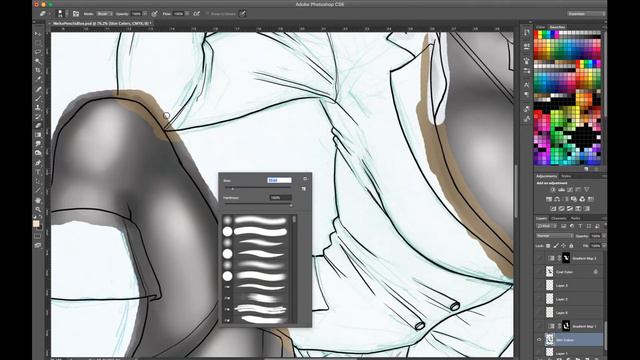Toggle pressure for opacity button
Screen dimensions: 640x360
point(154,14)
